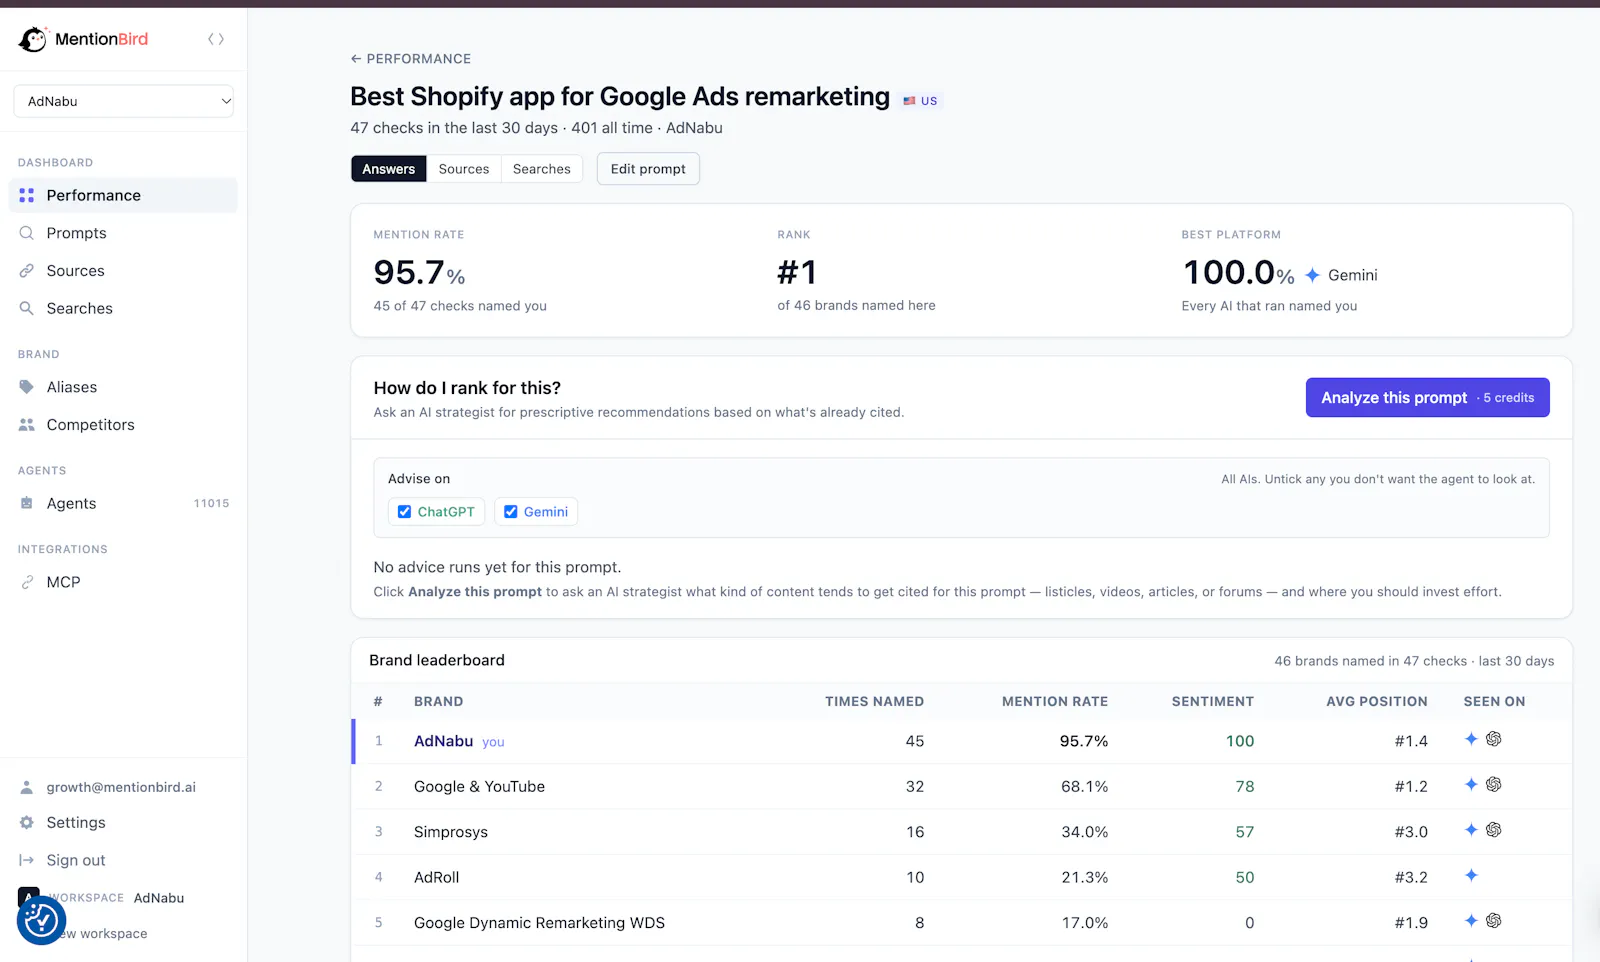1600x962 pixels.
Task: Click the Competitors people icon
Action: (x=27, y=425)
